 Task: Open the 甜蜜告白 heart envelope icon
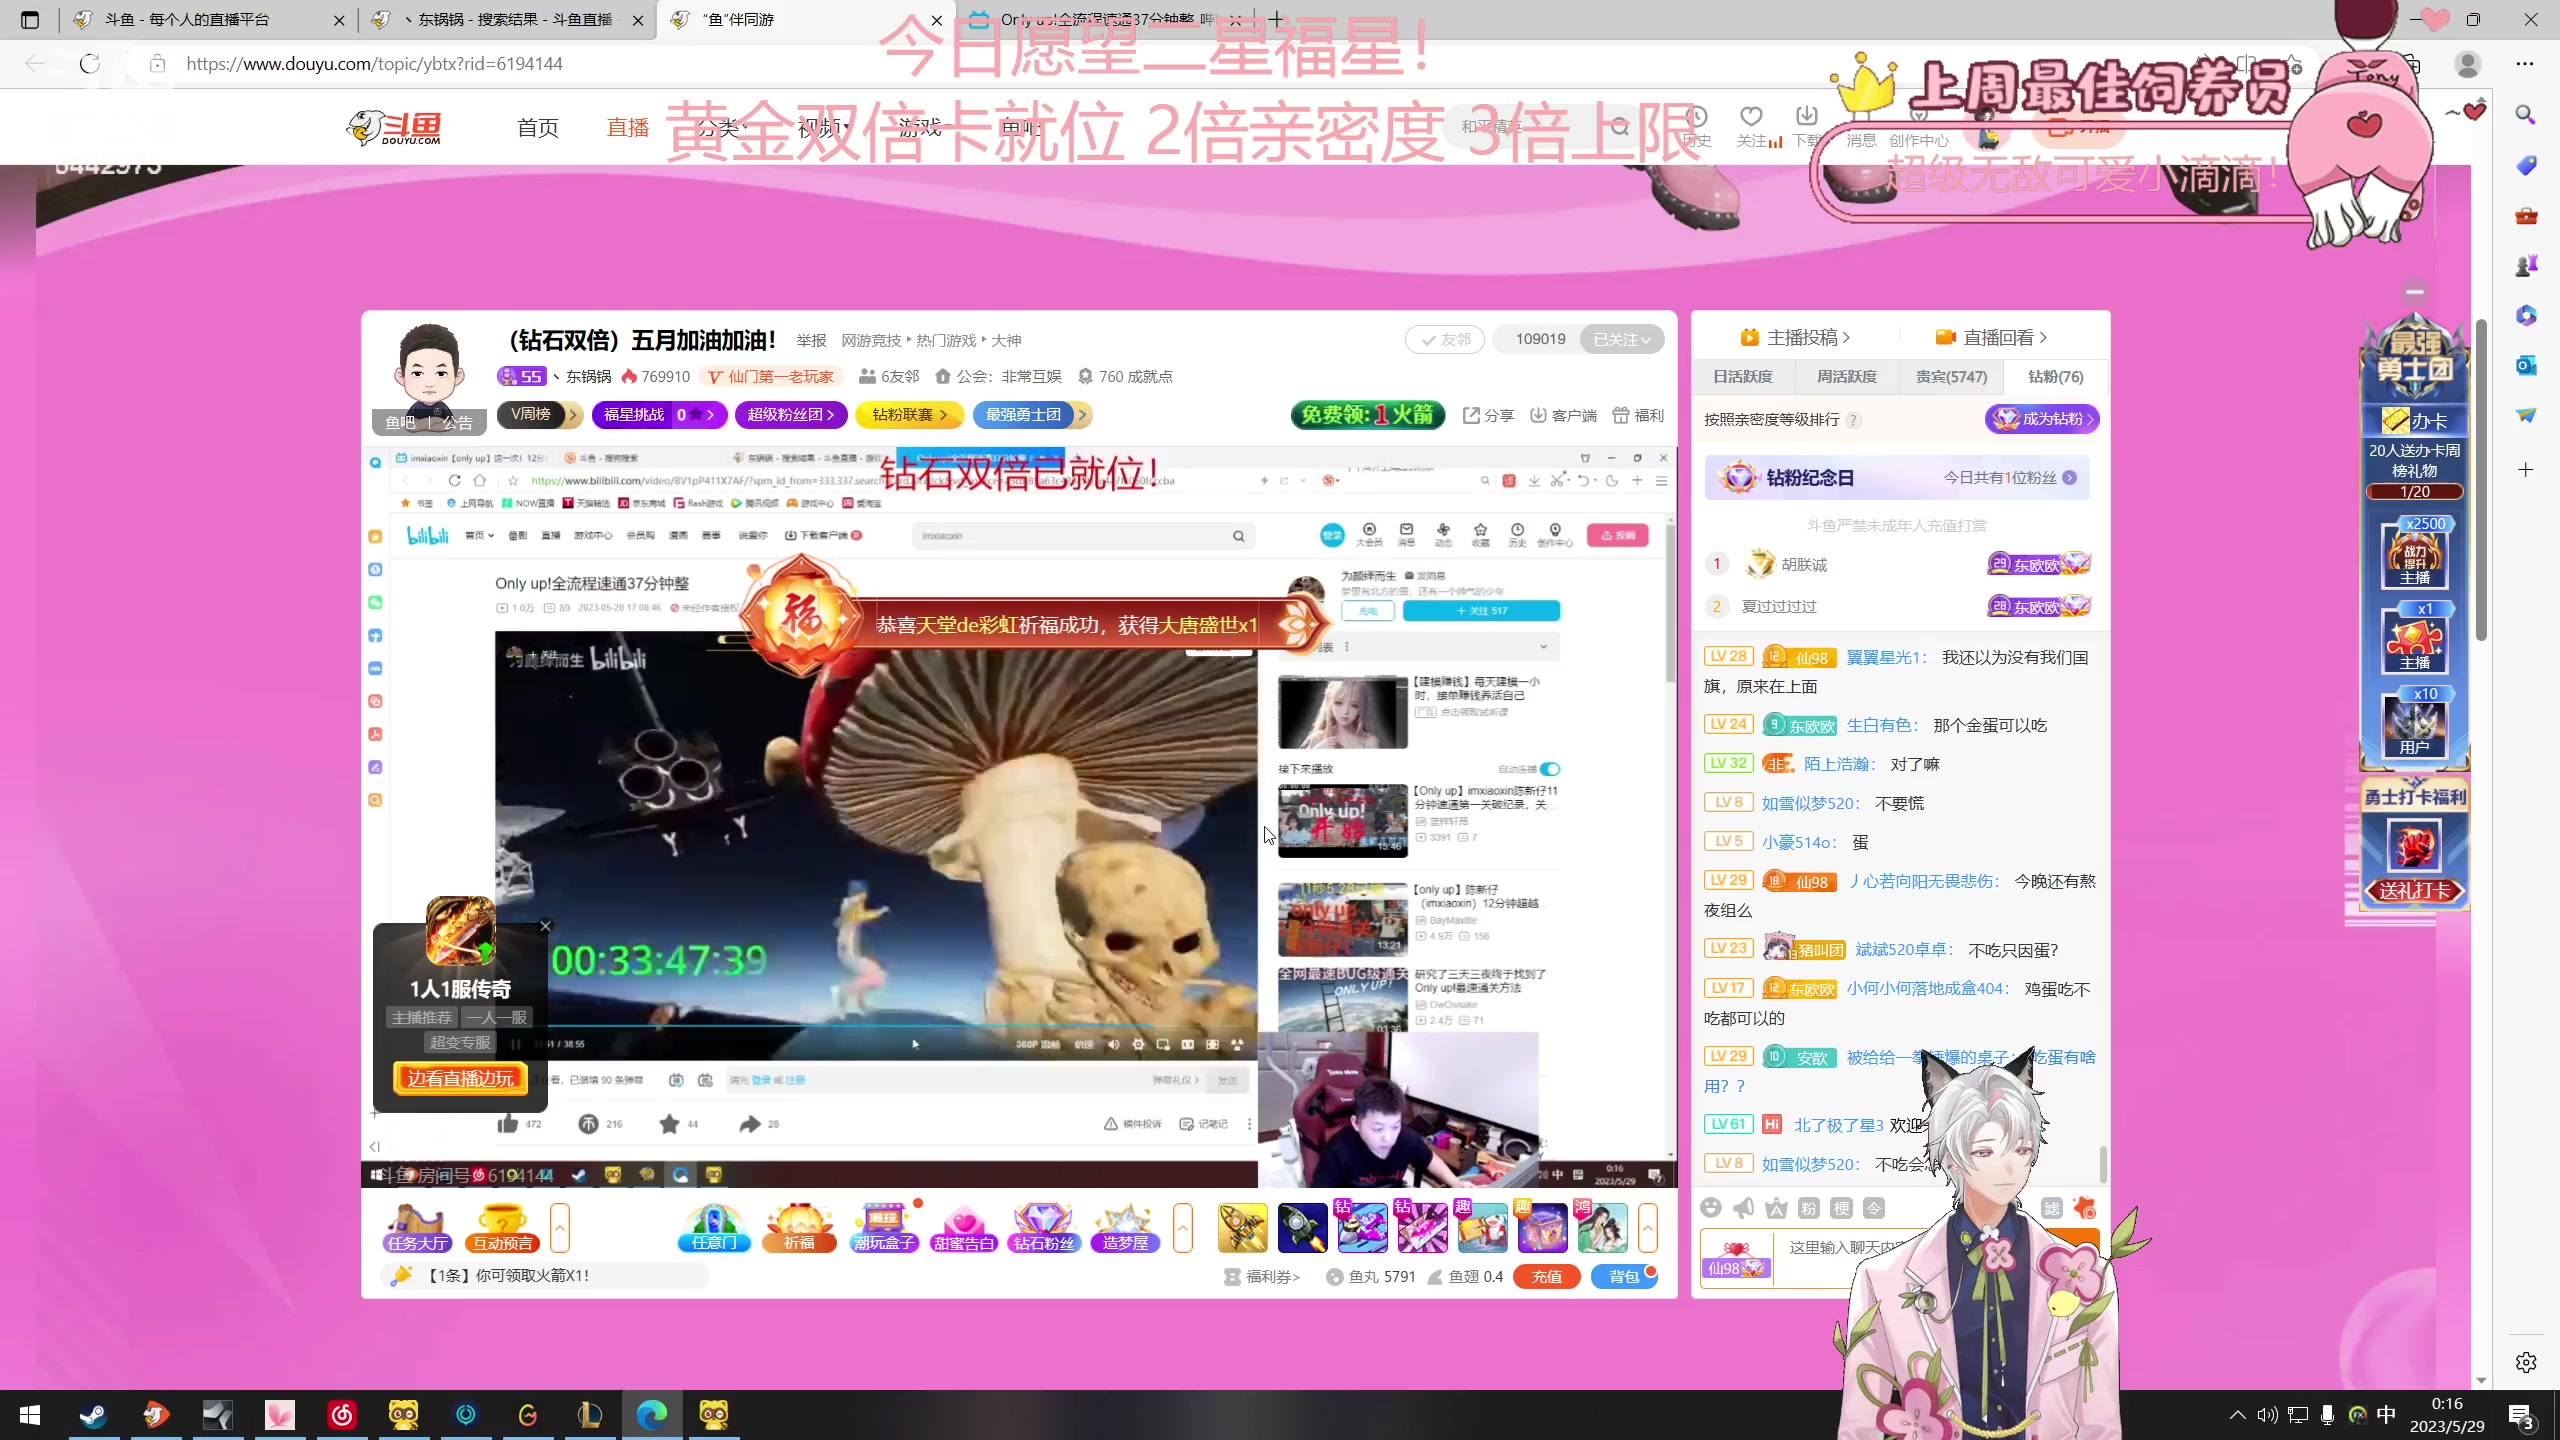[964, 1227]
